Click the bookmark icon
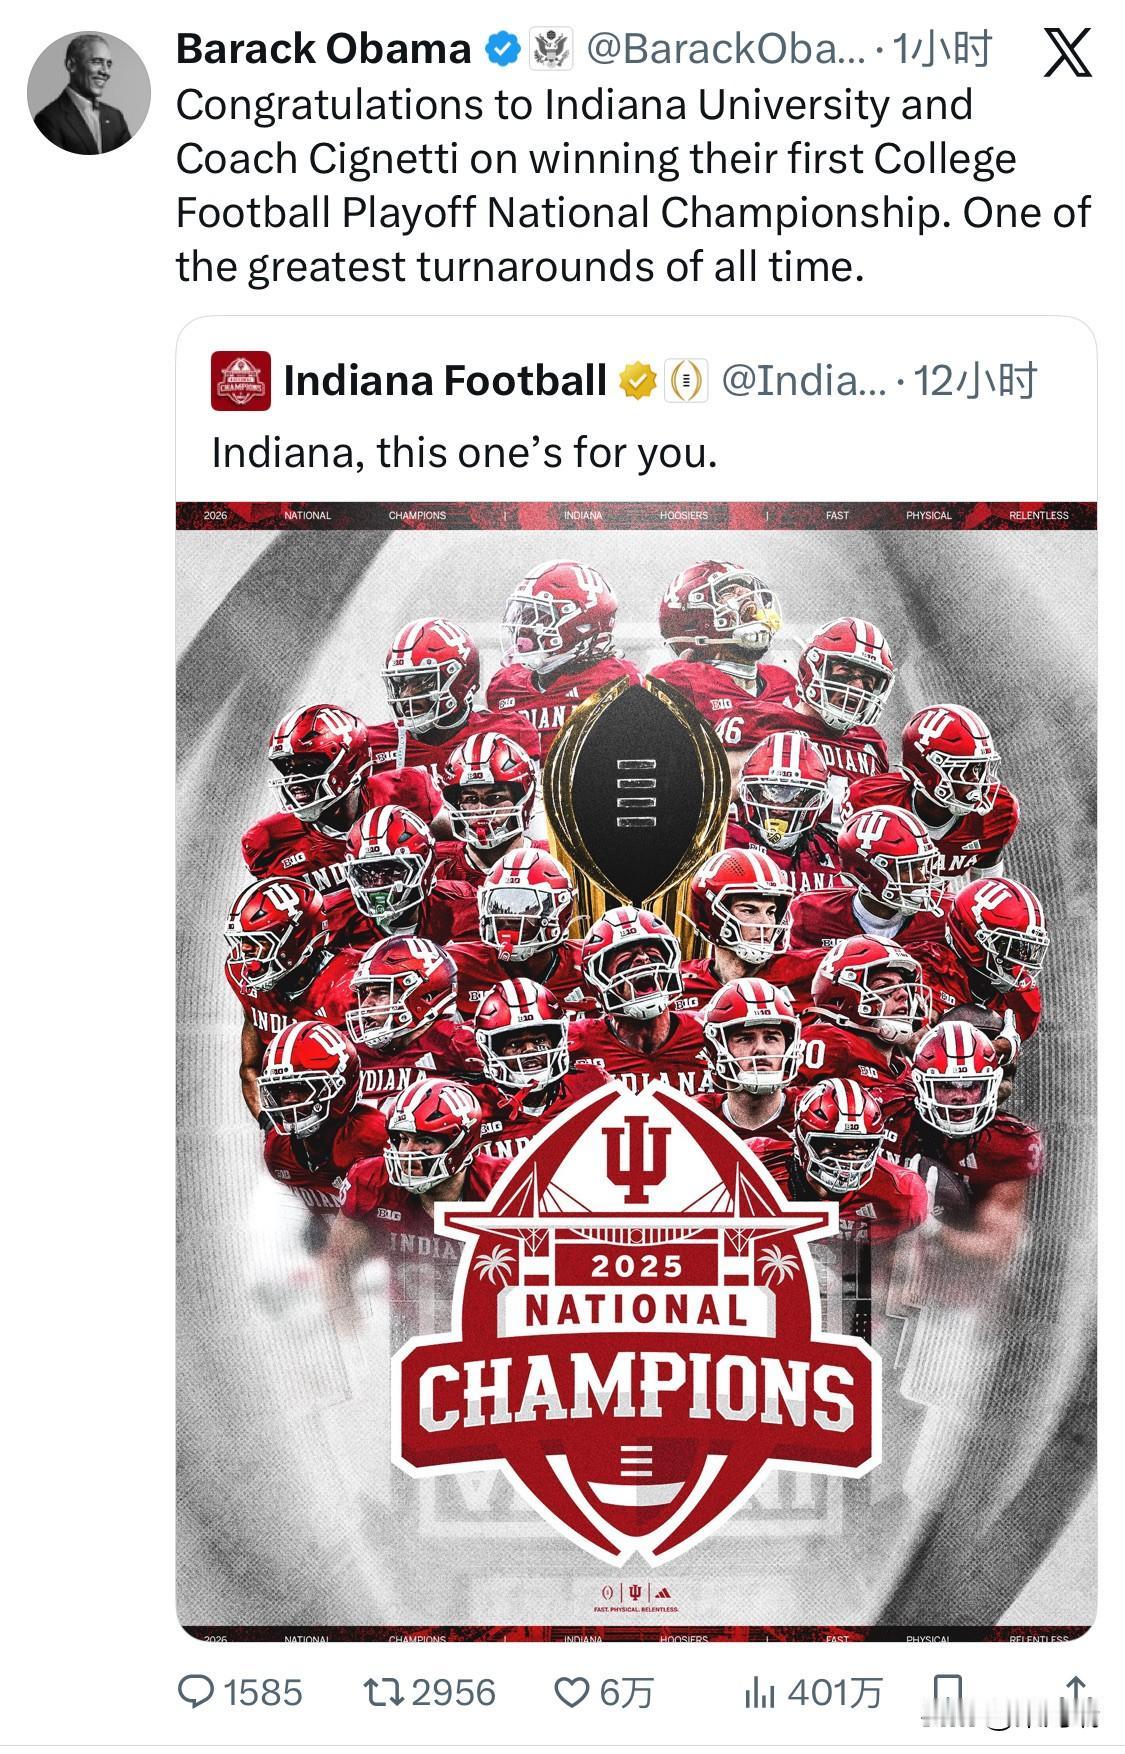The width and height of the screenshot is (1125, 1754). [947, 1691]
